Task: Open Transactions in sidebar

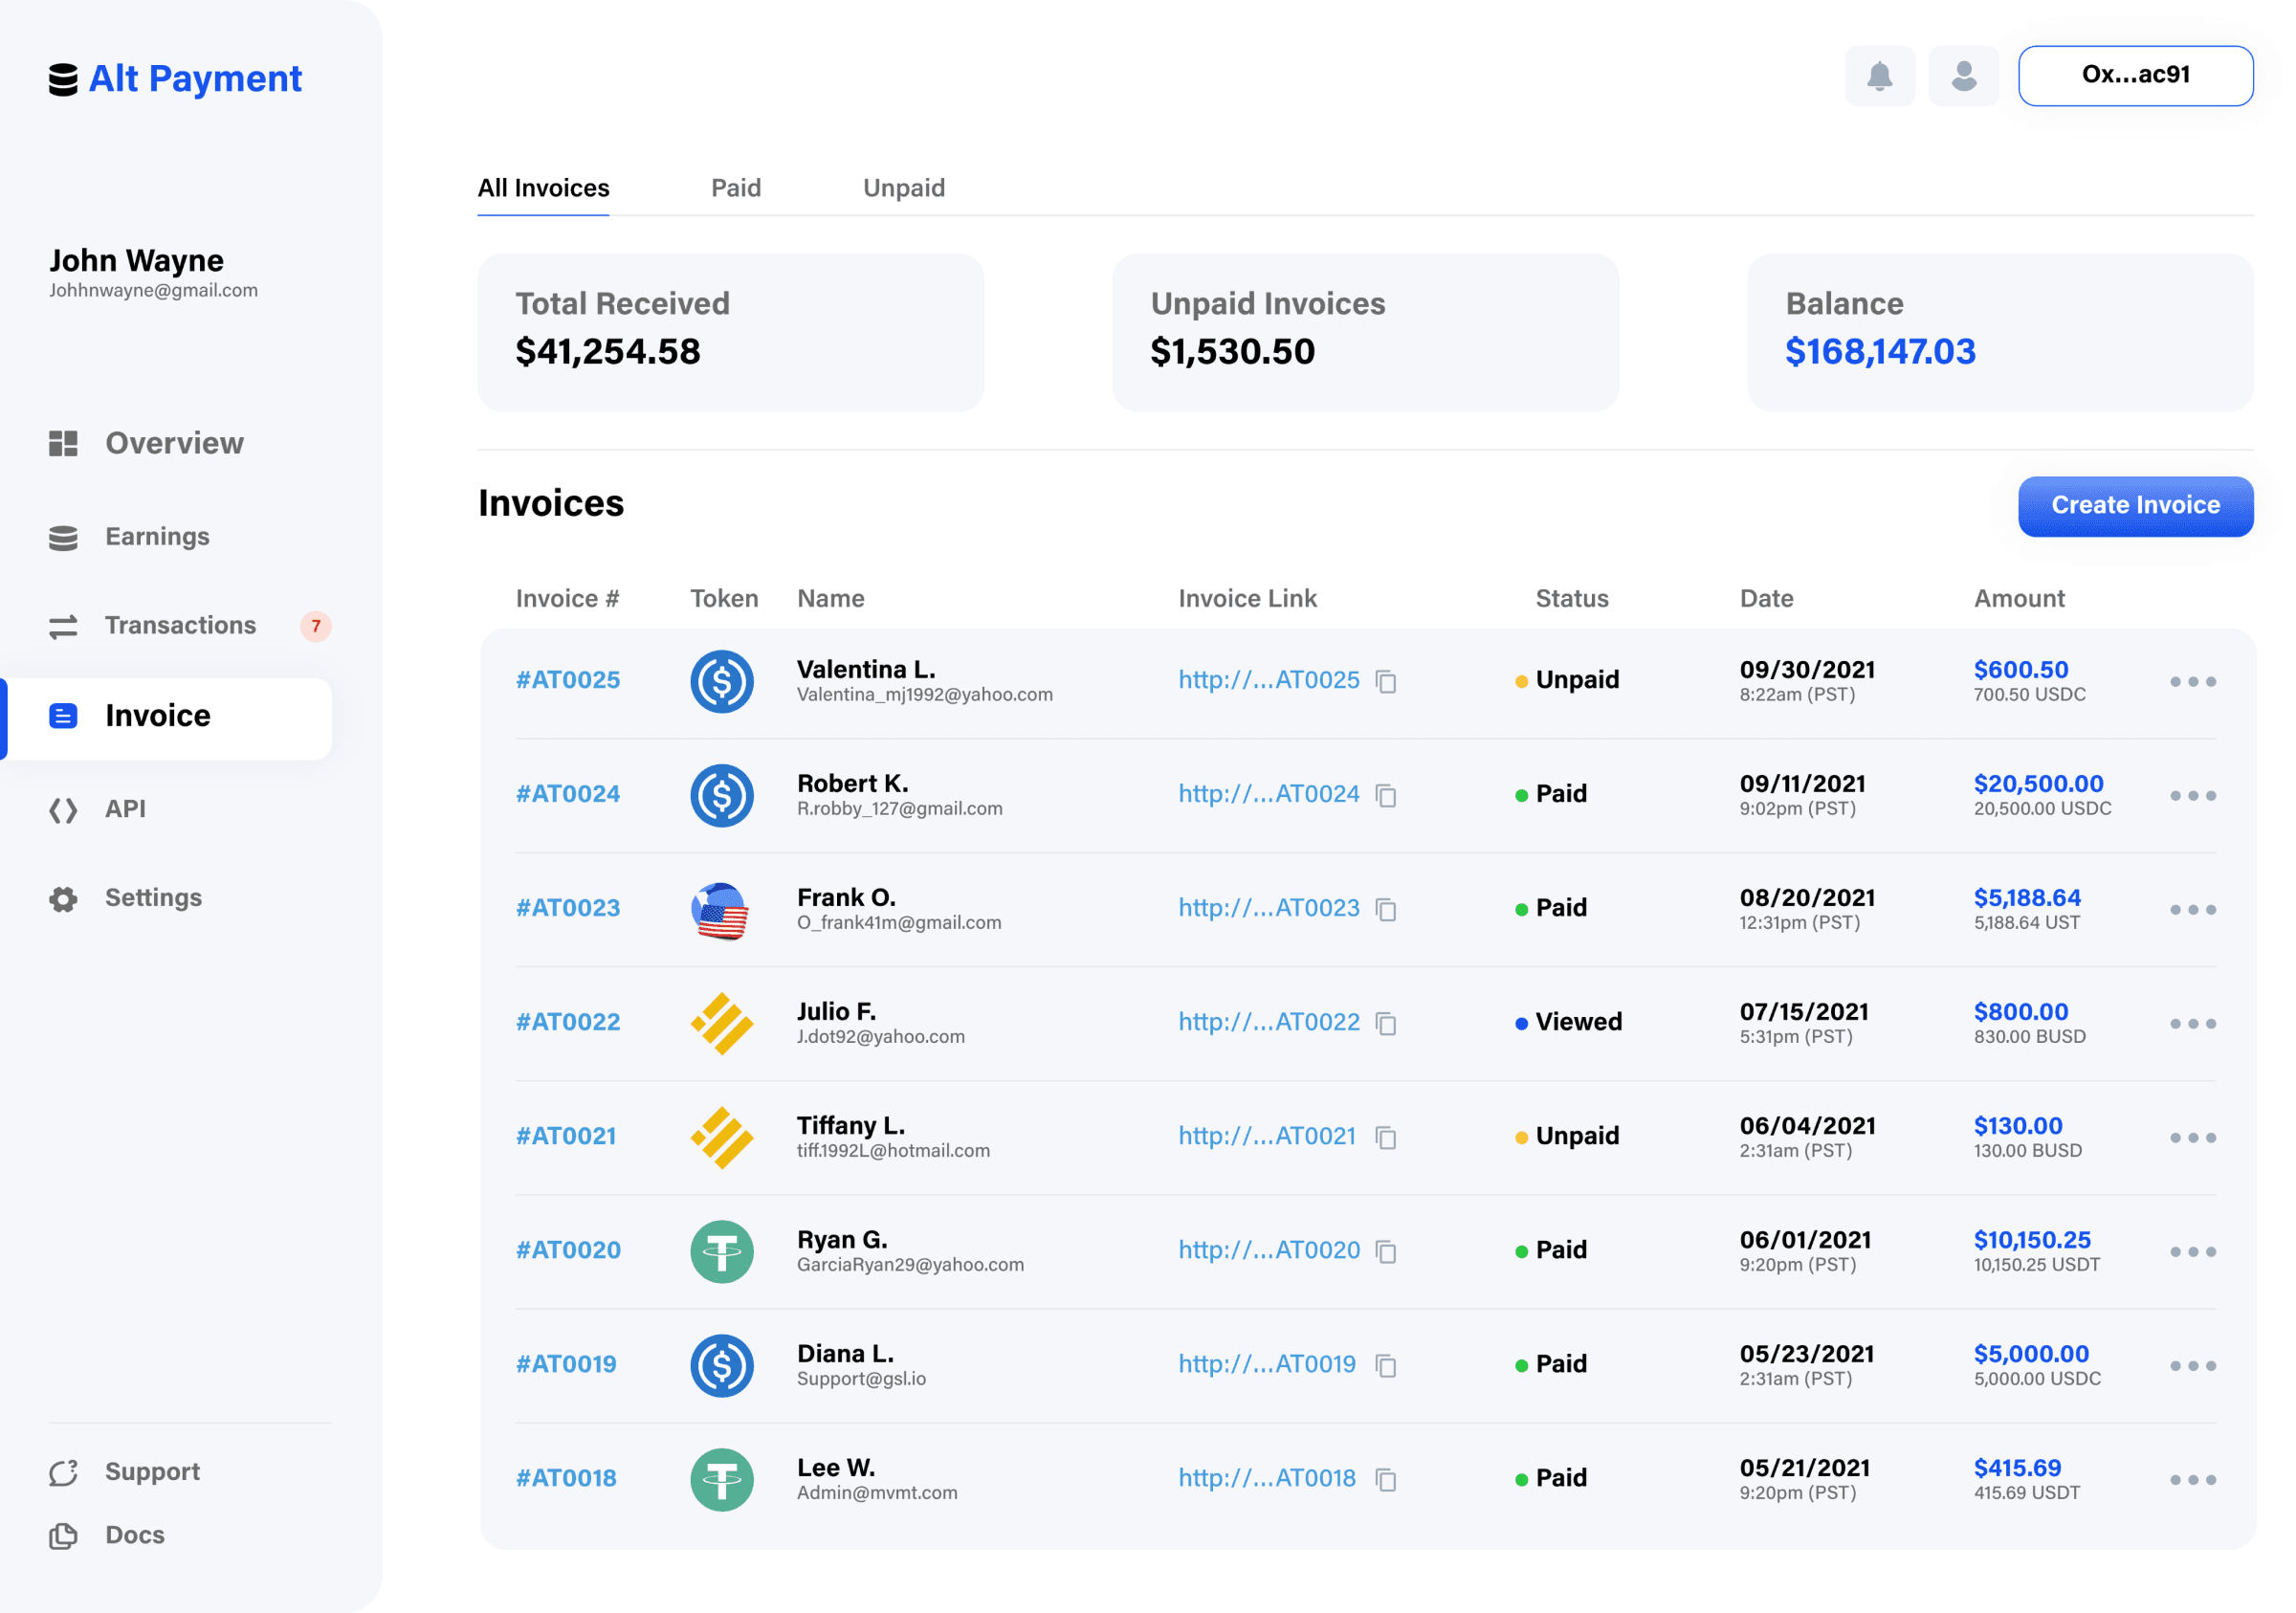Action: tap(190, 626)
